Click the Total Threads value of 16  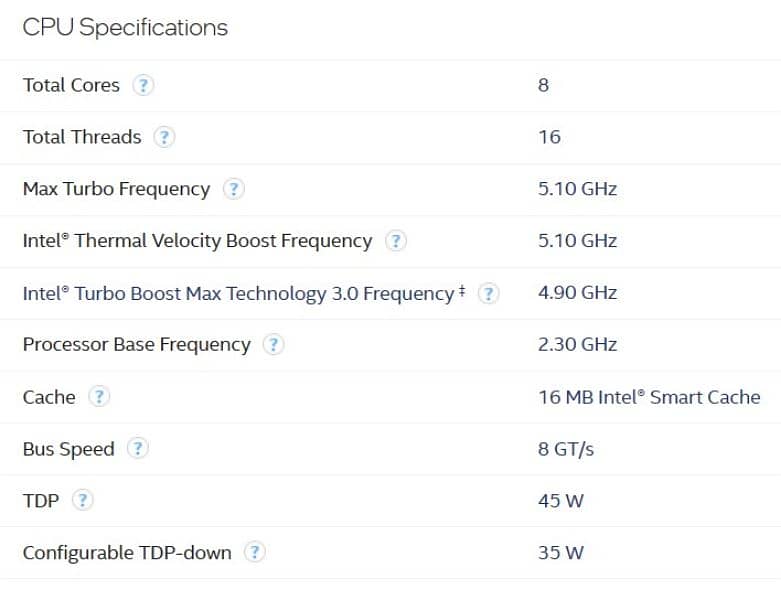coord(549,137)
